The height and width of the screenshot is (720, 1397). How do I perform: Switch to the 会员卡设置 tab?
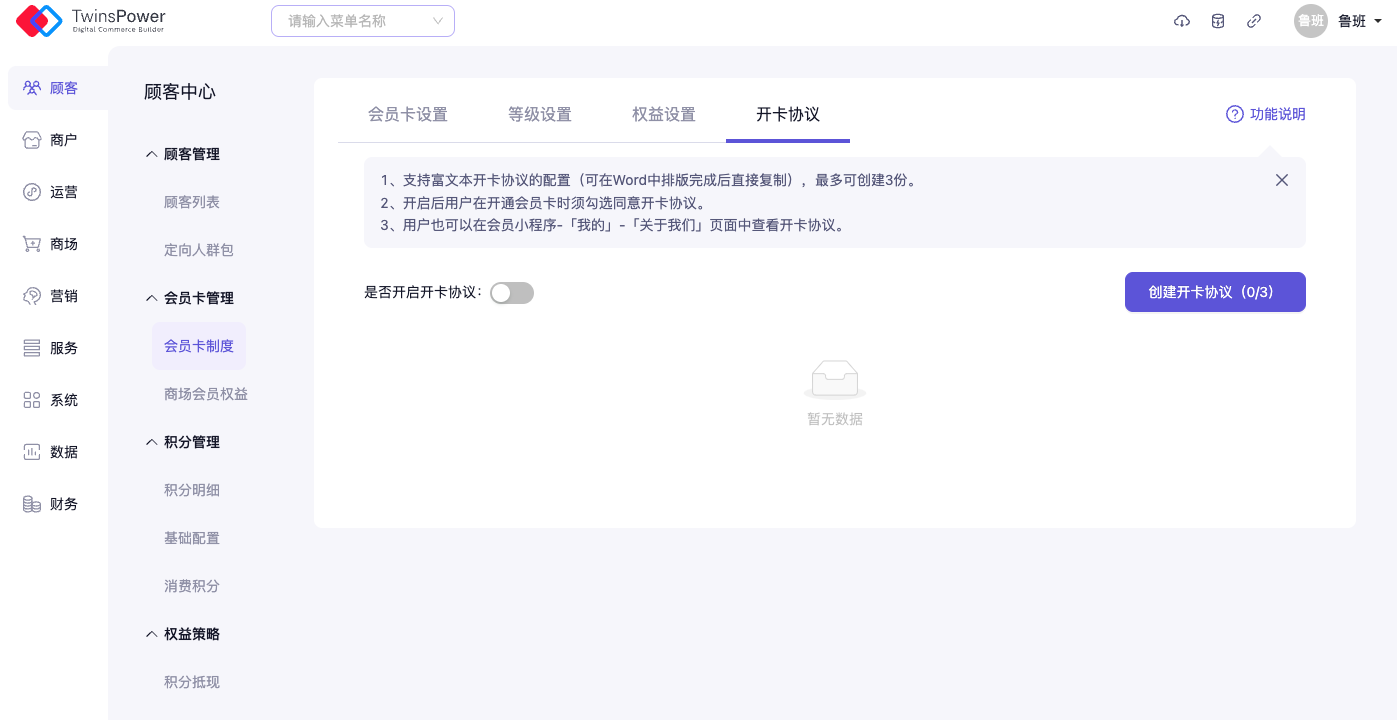coord(407,114)
